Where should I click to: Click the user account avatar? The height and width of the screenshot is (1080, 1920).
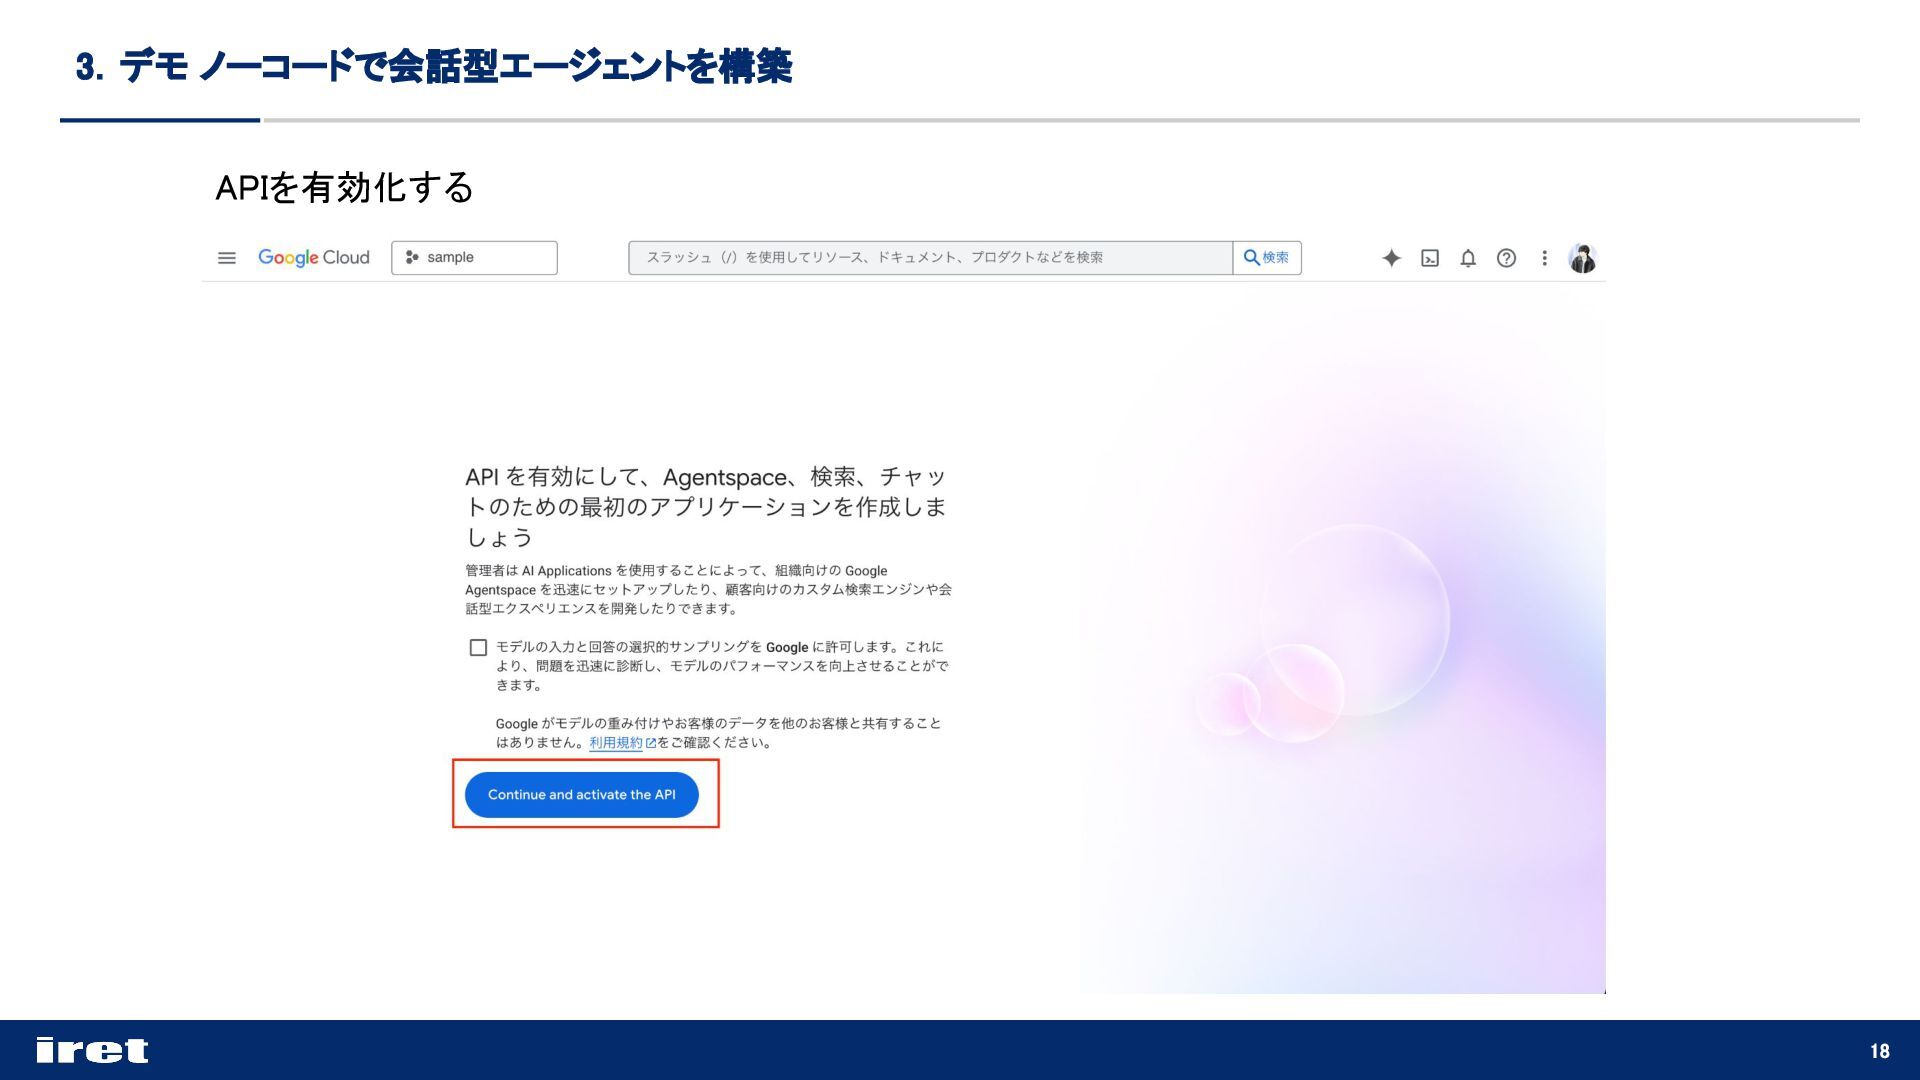tap(1582, 258)
